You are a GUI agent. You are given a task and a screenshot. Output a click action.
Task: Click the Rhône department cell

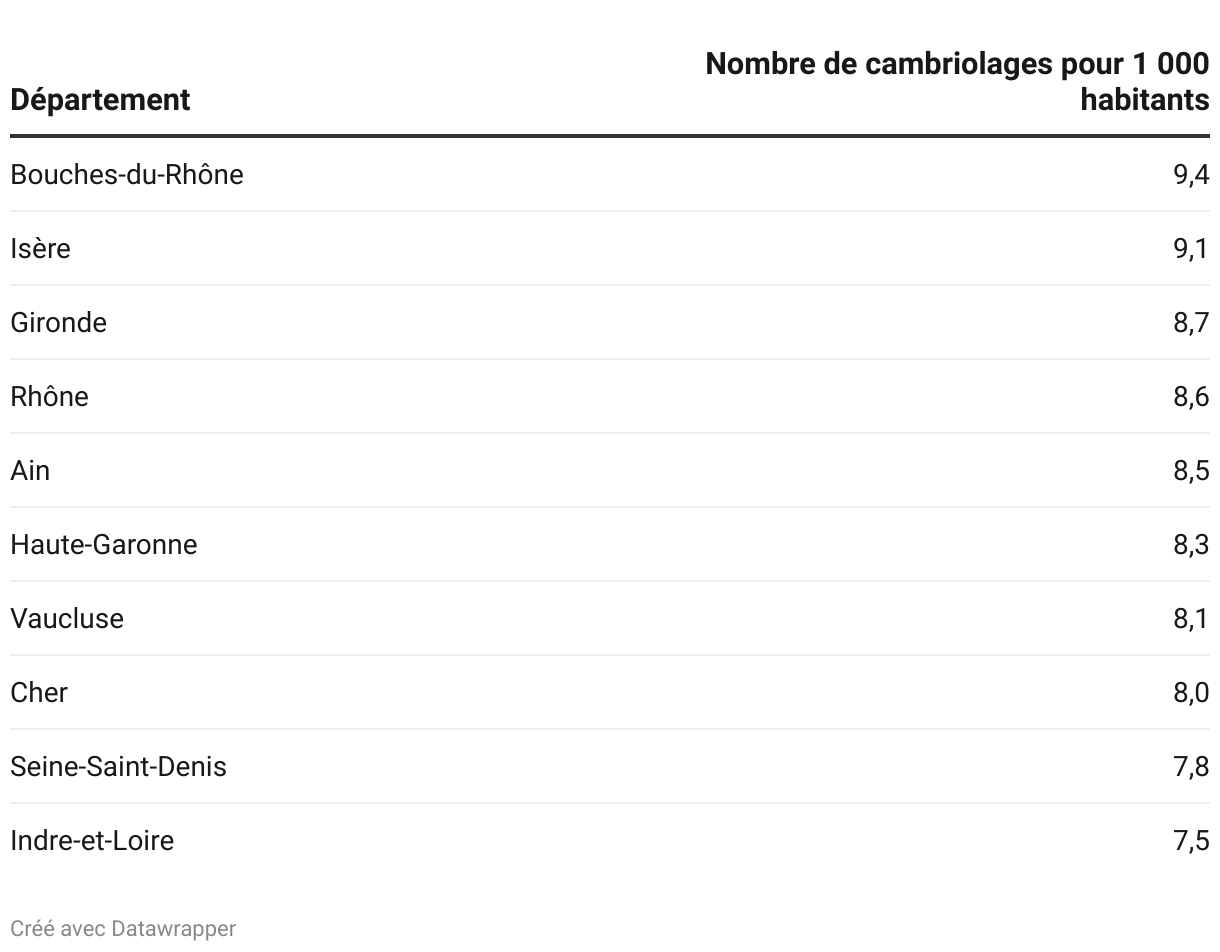click(49, 396)
